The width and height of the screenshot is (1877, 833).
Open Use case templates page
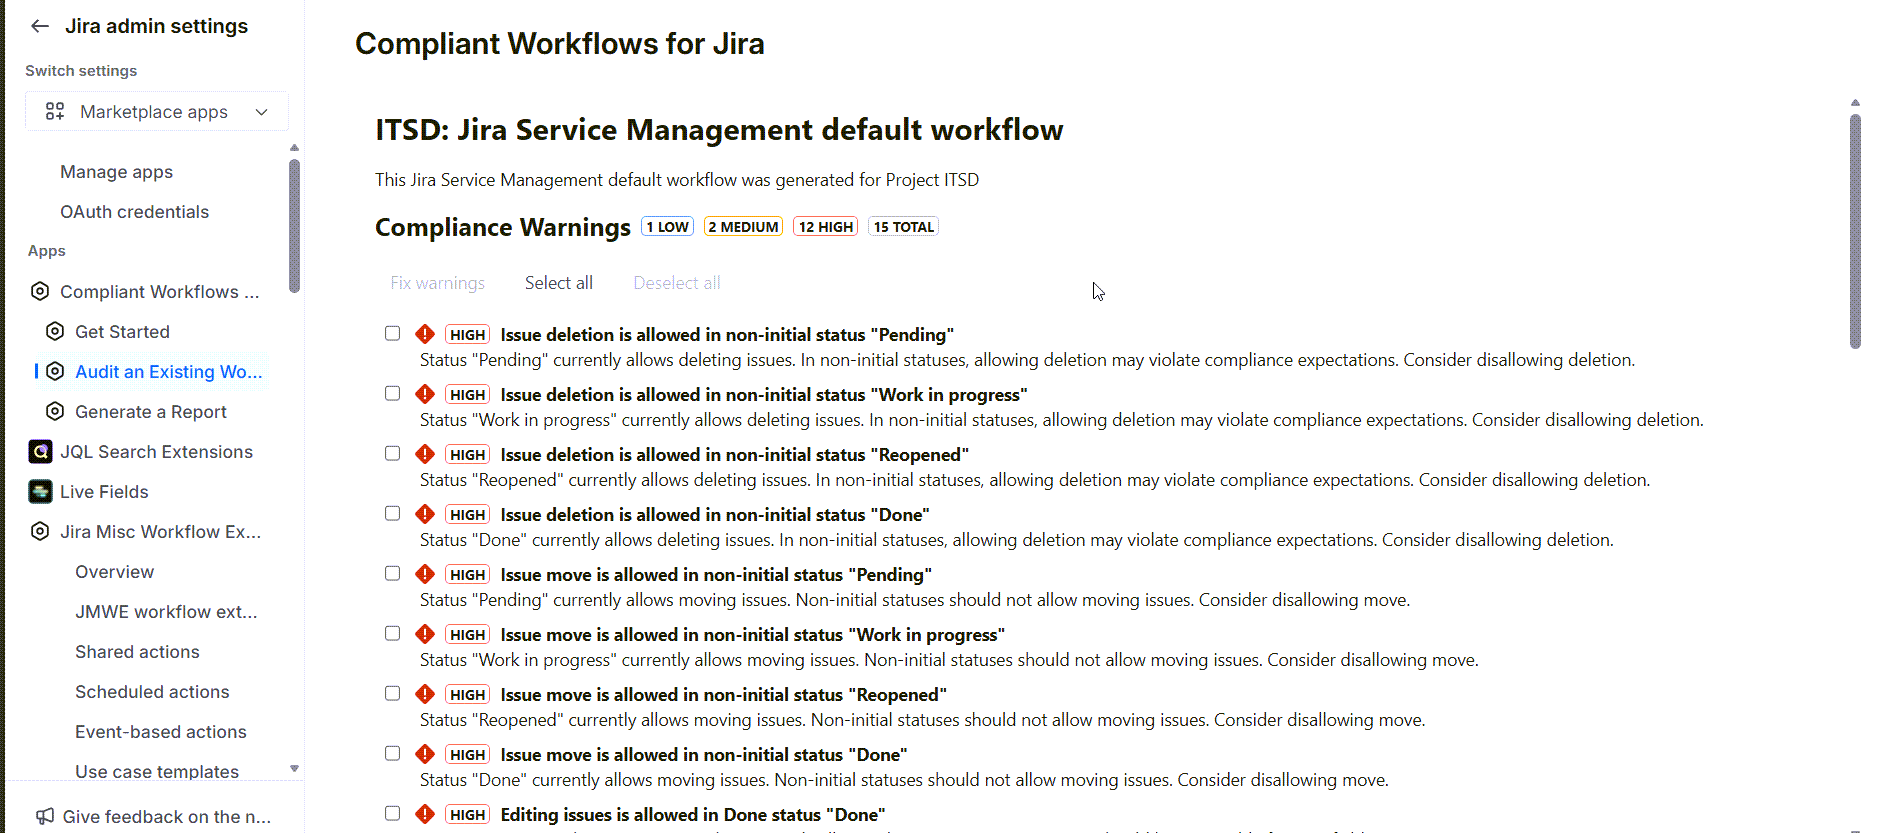click(157, 771)
